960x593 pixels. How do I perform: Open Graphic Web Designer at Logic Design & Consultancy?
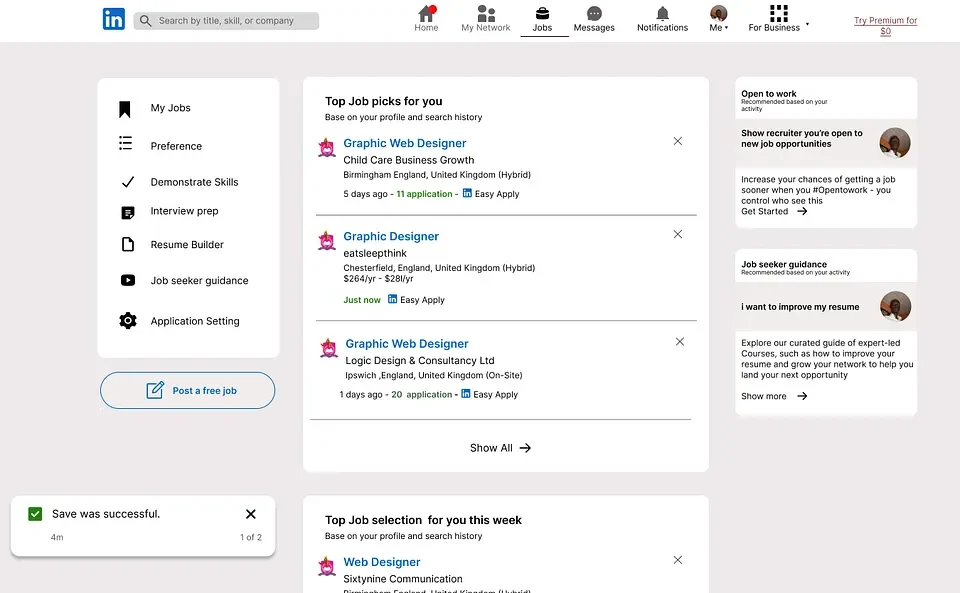pos(407,344)
